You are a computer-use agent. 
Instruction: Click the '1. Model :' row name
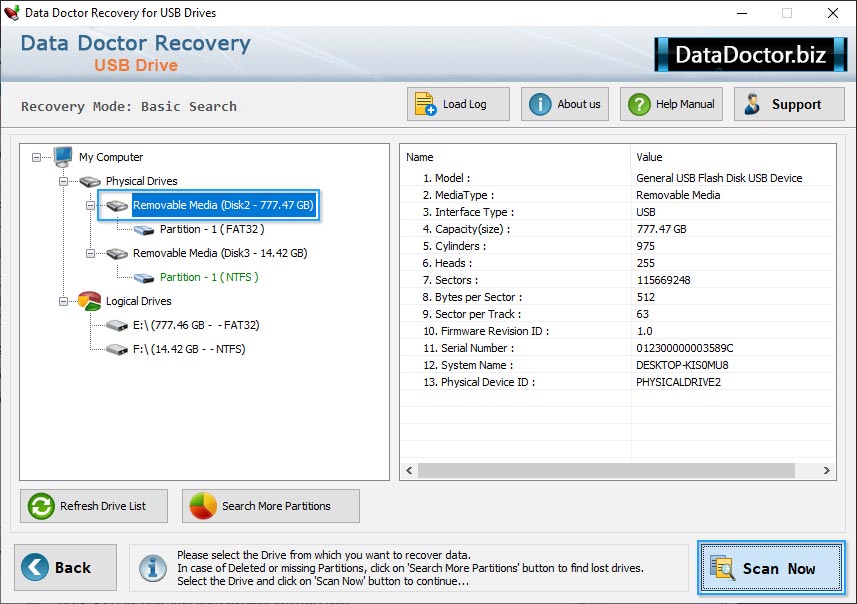(447, 178)
